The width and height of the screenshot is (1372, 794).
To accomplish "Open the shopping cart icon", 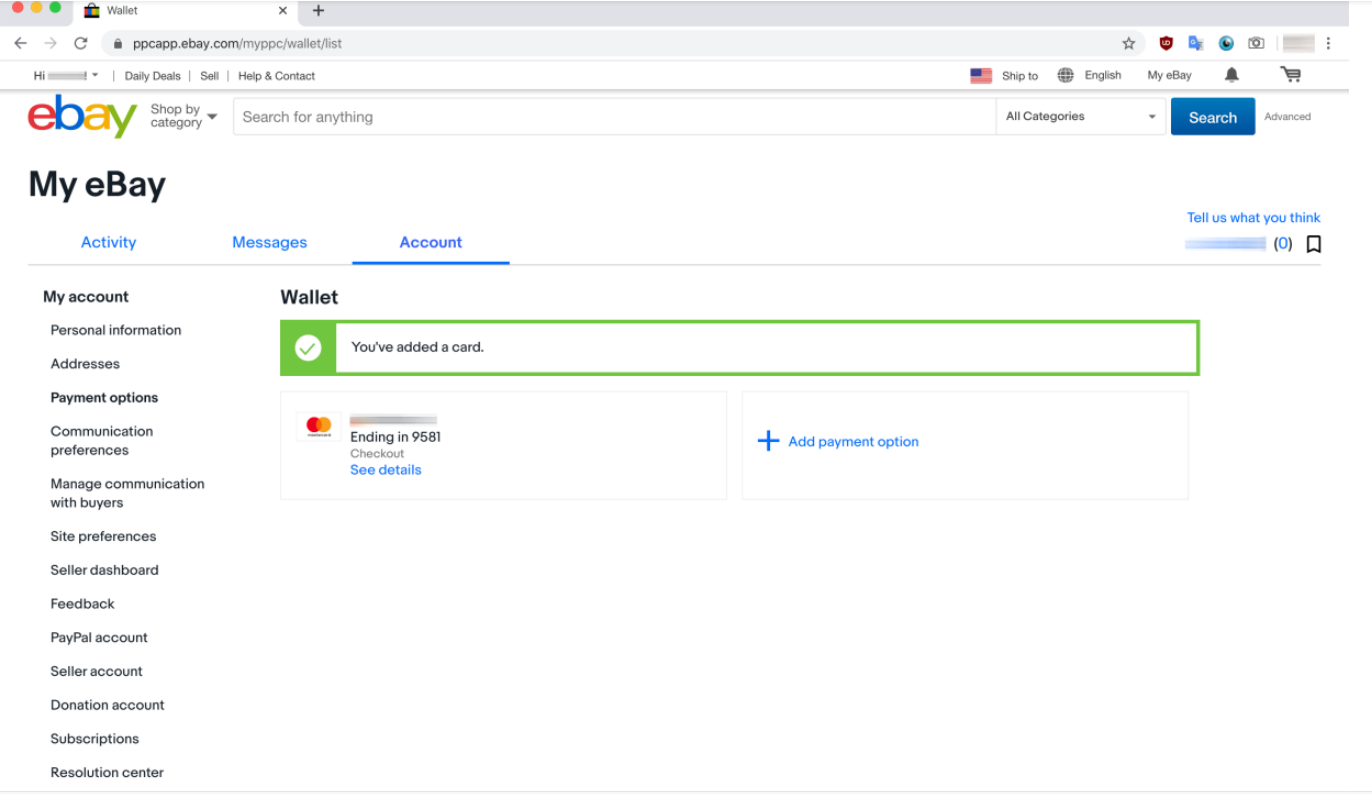I will [1290, 75].
